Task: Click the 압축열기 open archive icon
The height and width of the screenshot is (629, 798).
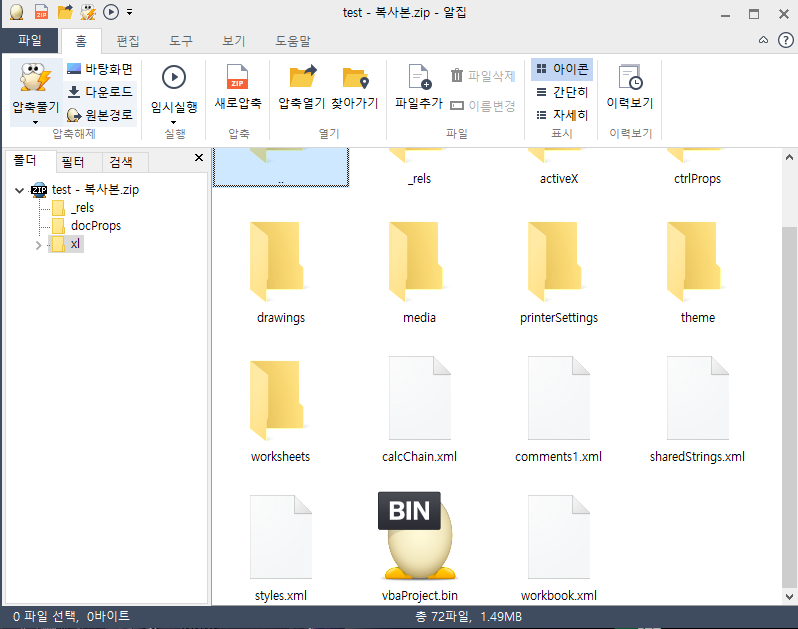Action: (302, 80)
